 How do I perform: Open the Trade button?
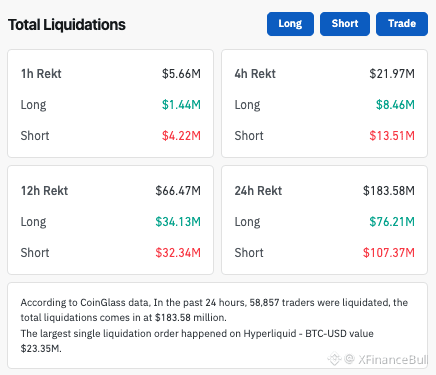(x=402, y=24)
